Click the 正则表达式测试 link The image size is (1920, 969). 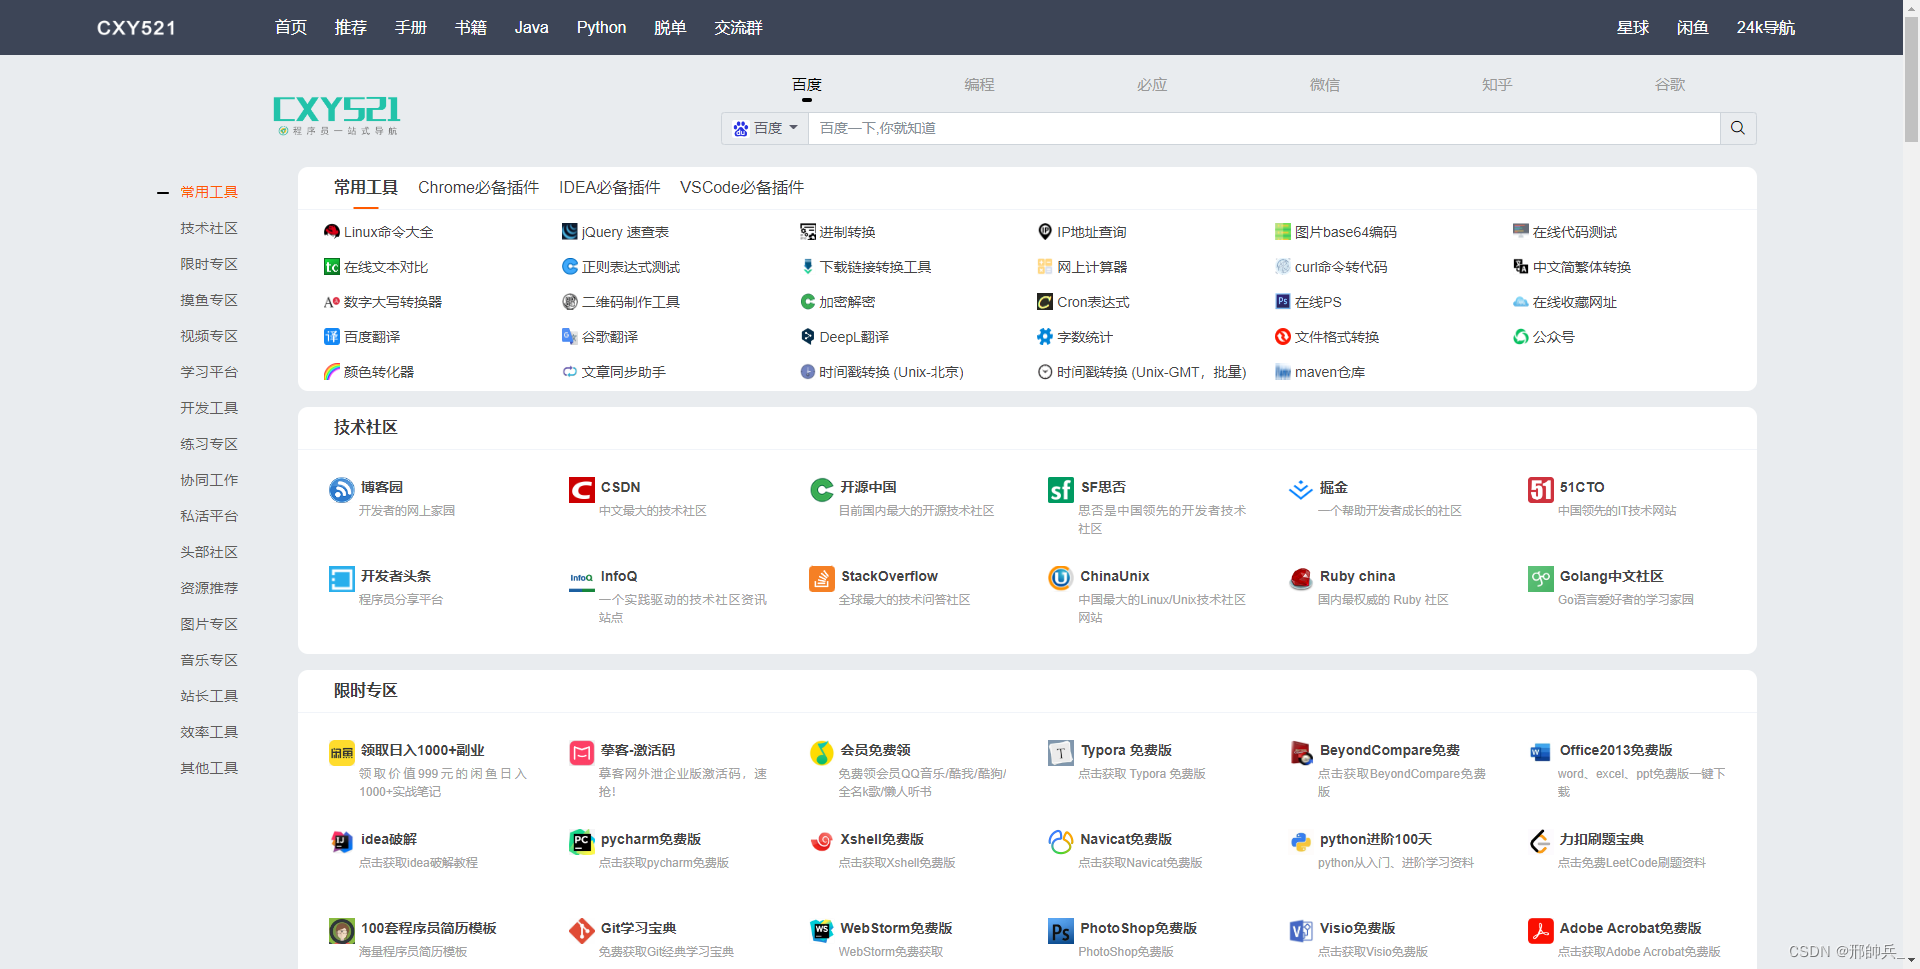pyautogui.click(x=631, y=267)
